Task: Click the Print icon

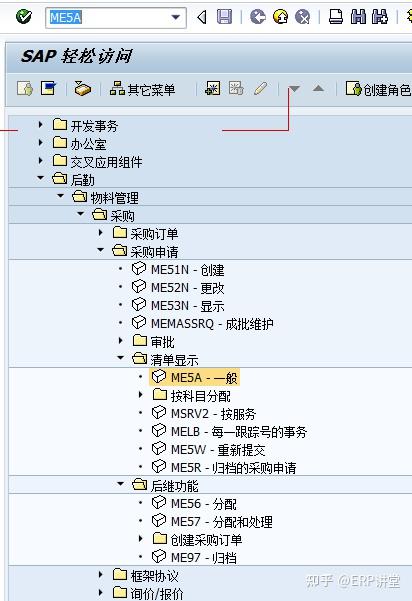Action: pyautogui.click(x=336, y=17)
